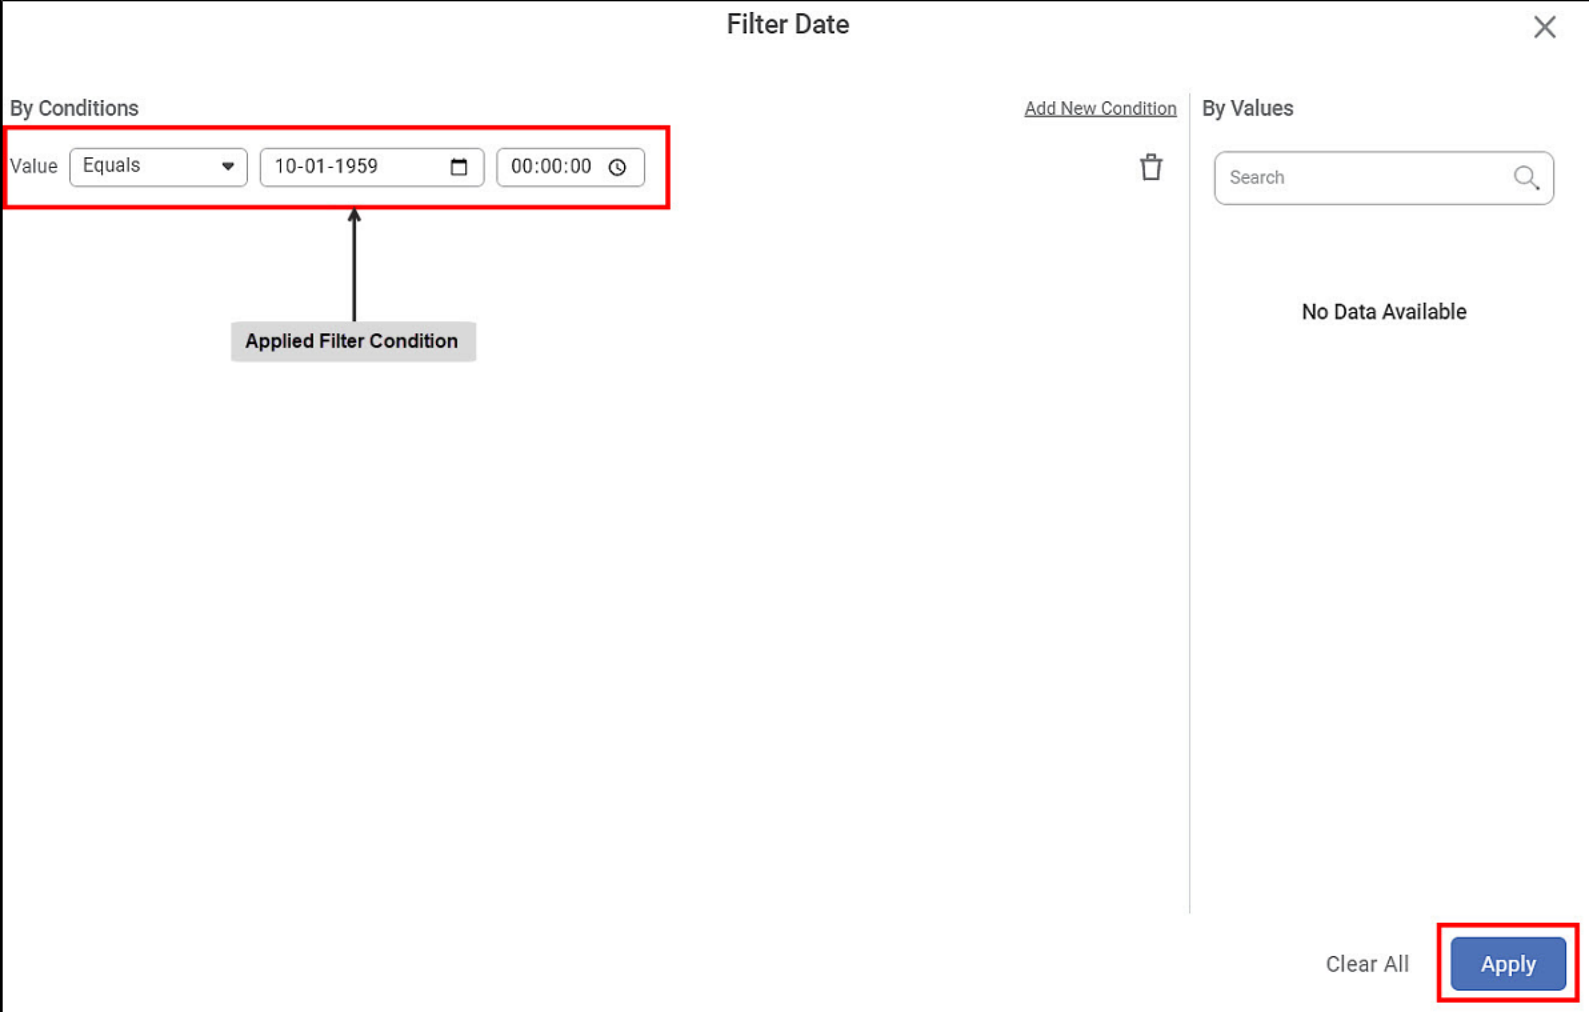The image size is (1589, 1012).
Task: Click the Add New Condition link
Action: 1100,108
